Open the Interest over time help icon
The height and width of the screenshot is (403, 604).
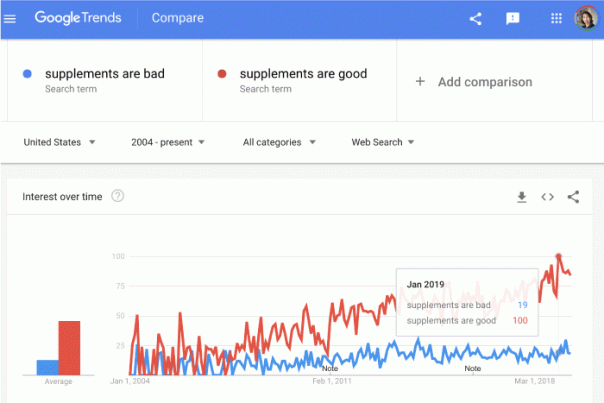tap(118, 196)
